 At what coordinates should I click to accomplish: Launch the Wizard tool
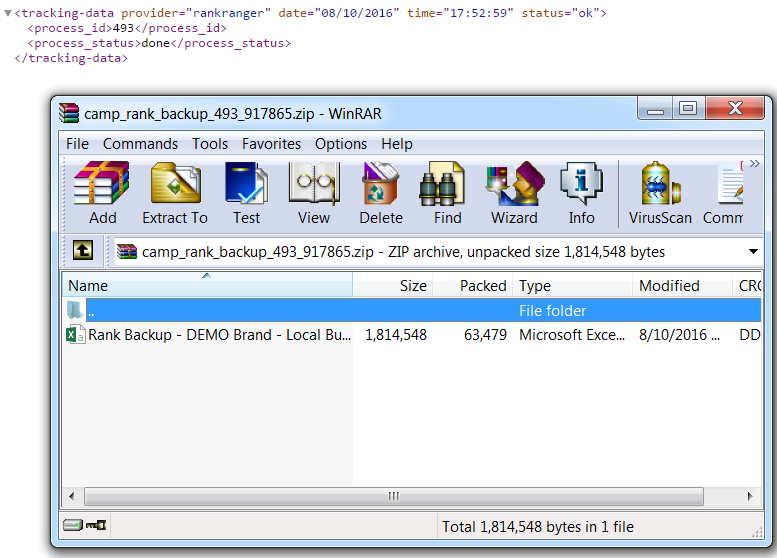click(x=514, y=194)
